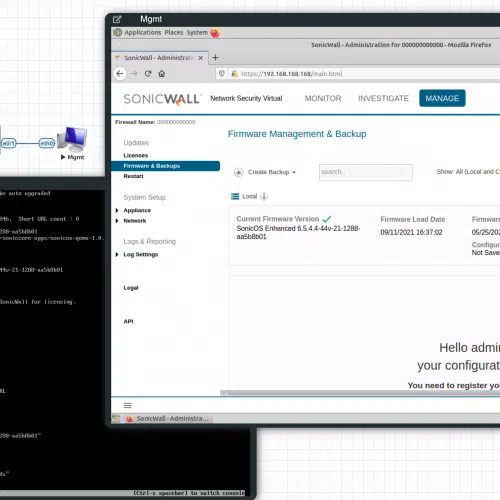Switch to the MONITOR tab
This screenshot has height=500, width=500.
coord(323,98)
